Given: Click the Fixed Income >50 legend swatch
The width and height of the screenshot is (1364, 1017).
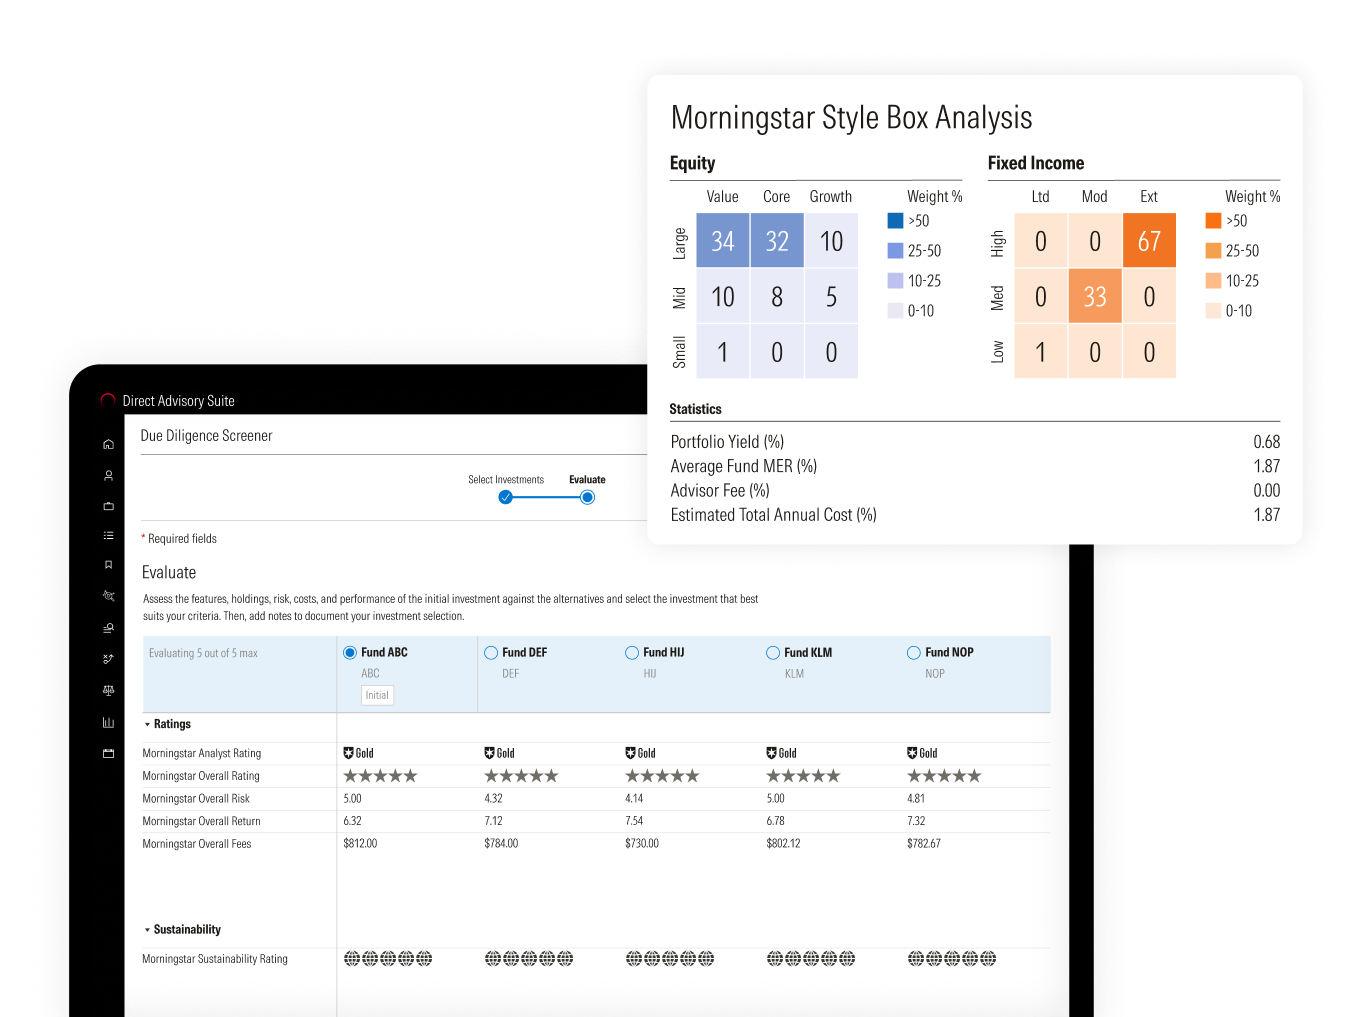Looking at the screenshot, I should pos(1213,221).
